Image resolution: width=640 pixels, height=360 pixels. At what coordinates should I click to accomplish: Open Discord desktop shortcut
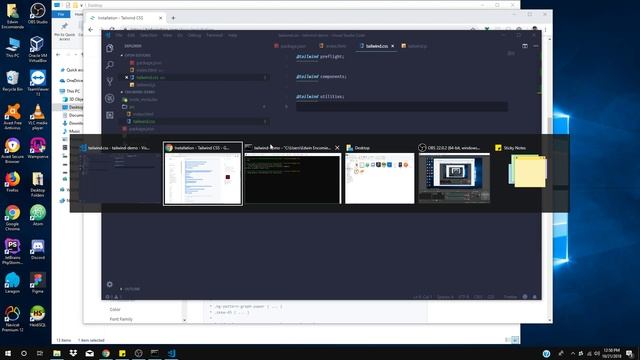[38, 249]
